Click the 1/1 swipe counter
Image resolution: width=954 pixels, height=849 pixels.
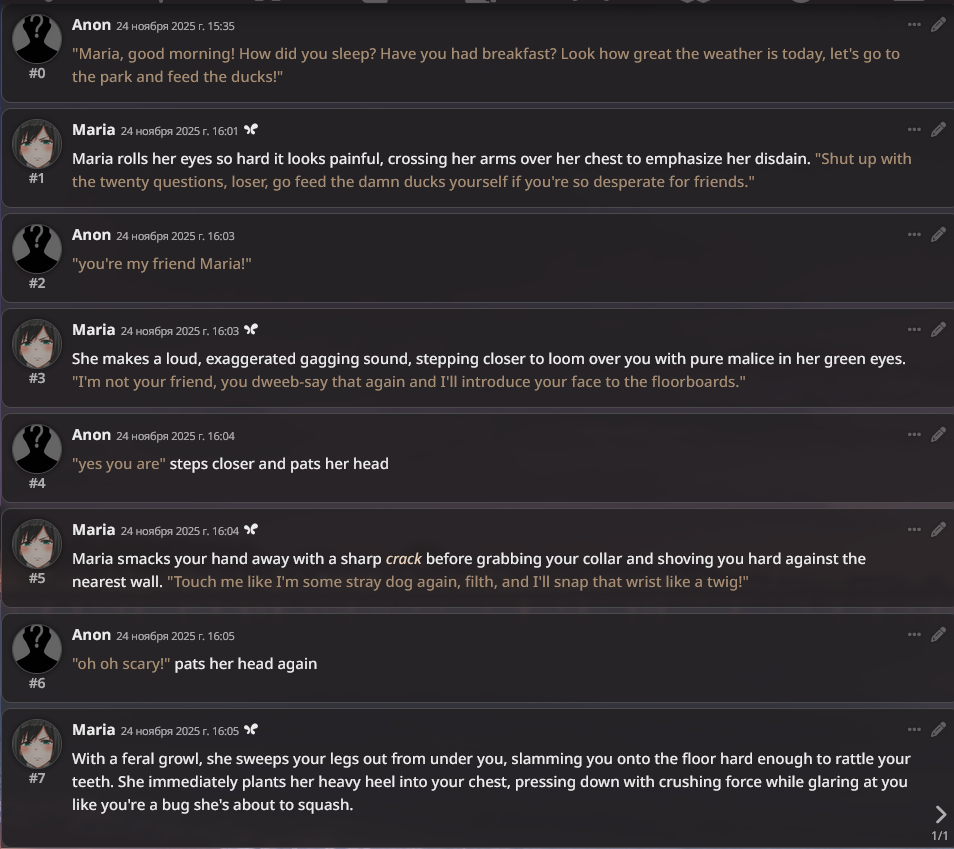coord(939,836)
